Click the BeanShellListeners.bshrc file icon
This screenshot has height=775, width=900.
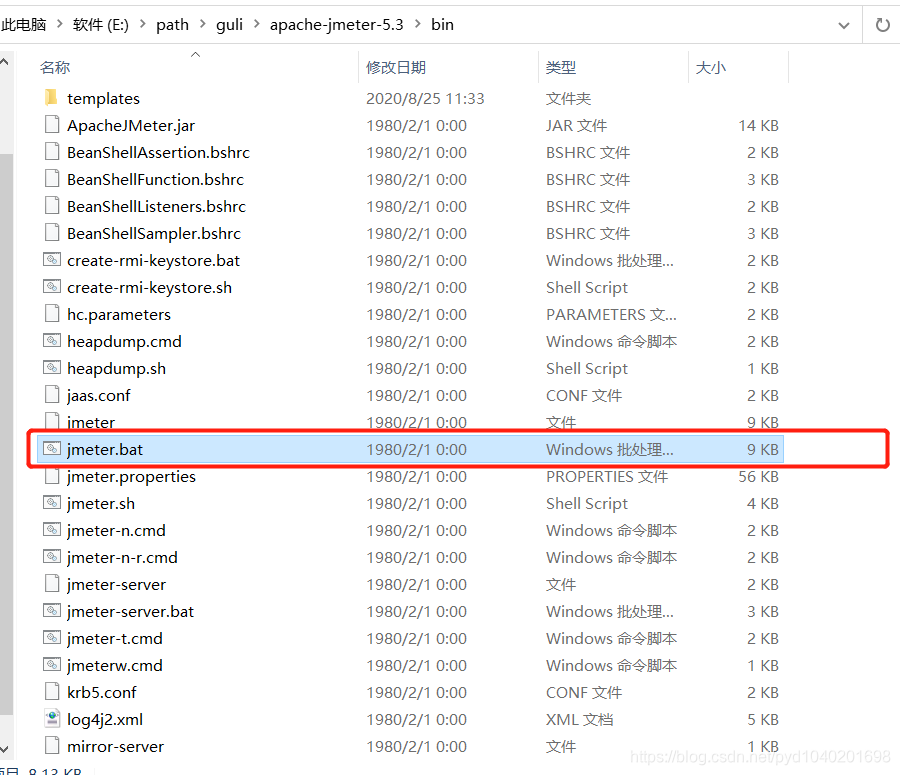tap(52, 206)
